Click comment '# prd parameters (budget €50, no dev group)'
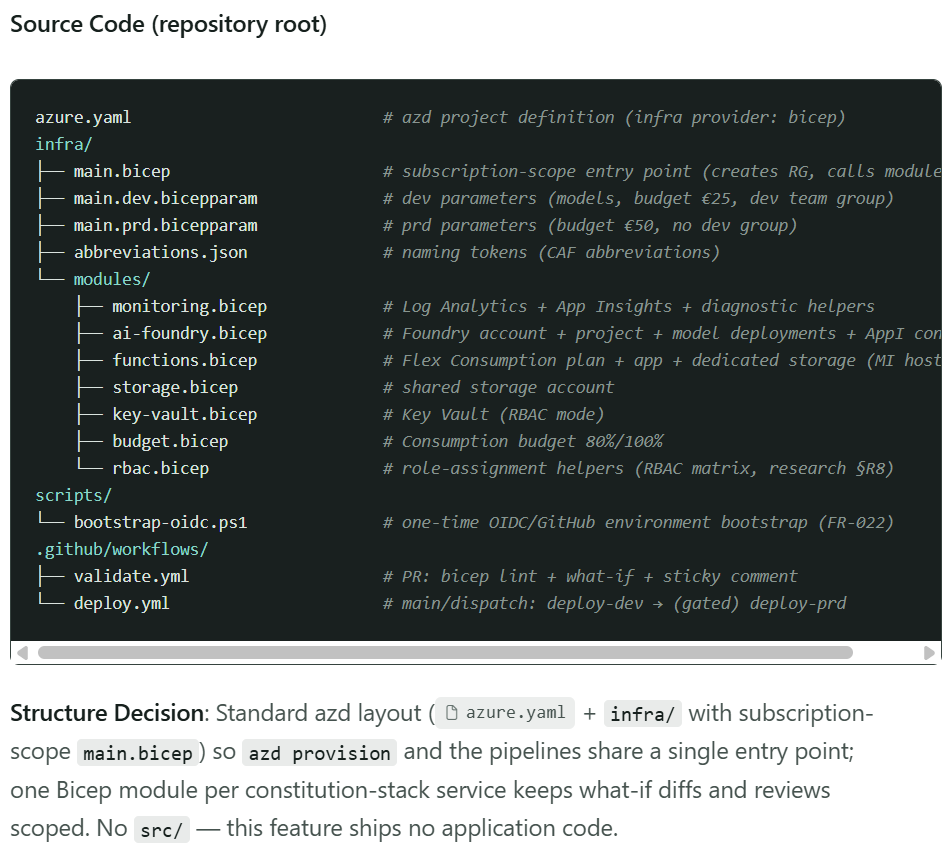 pyautogui.click(x=590, y=225)
